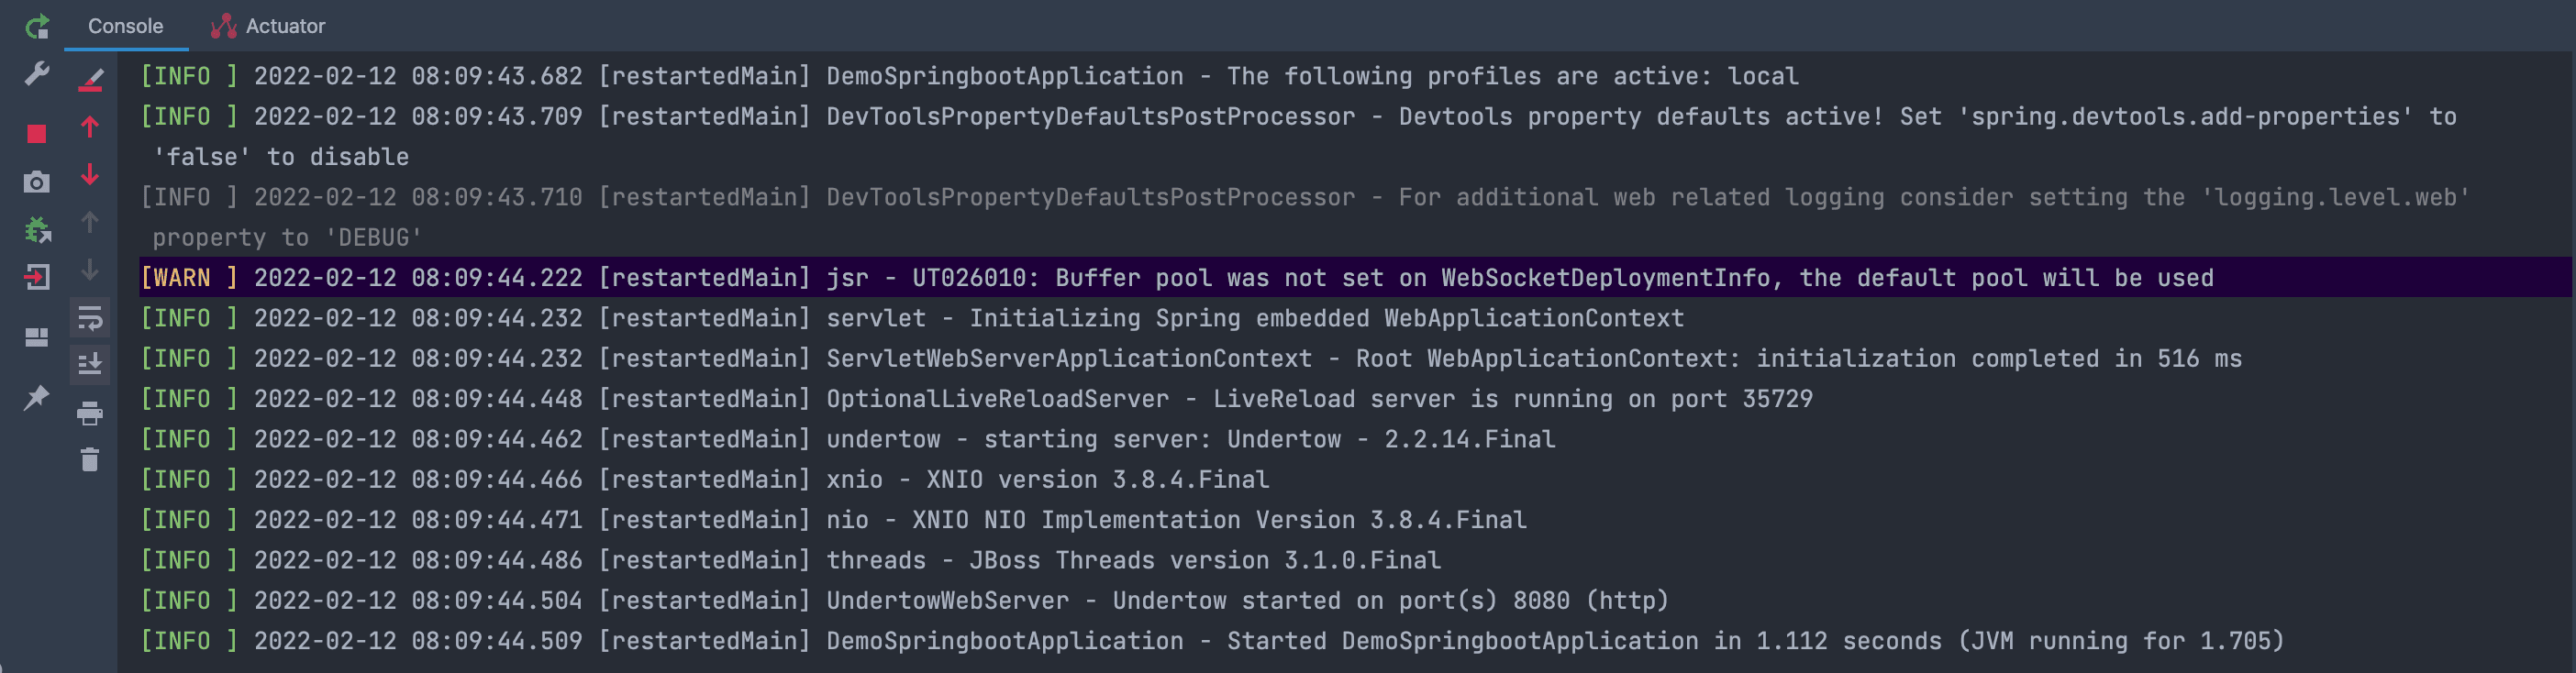Open run configuration settings via wrench icon
Screen dimensions: 2576x673
click(x=36, y=73)
